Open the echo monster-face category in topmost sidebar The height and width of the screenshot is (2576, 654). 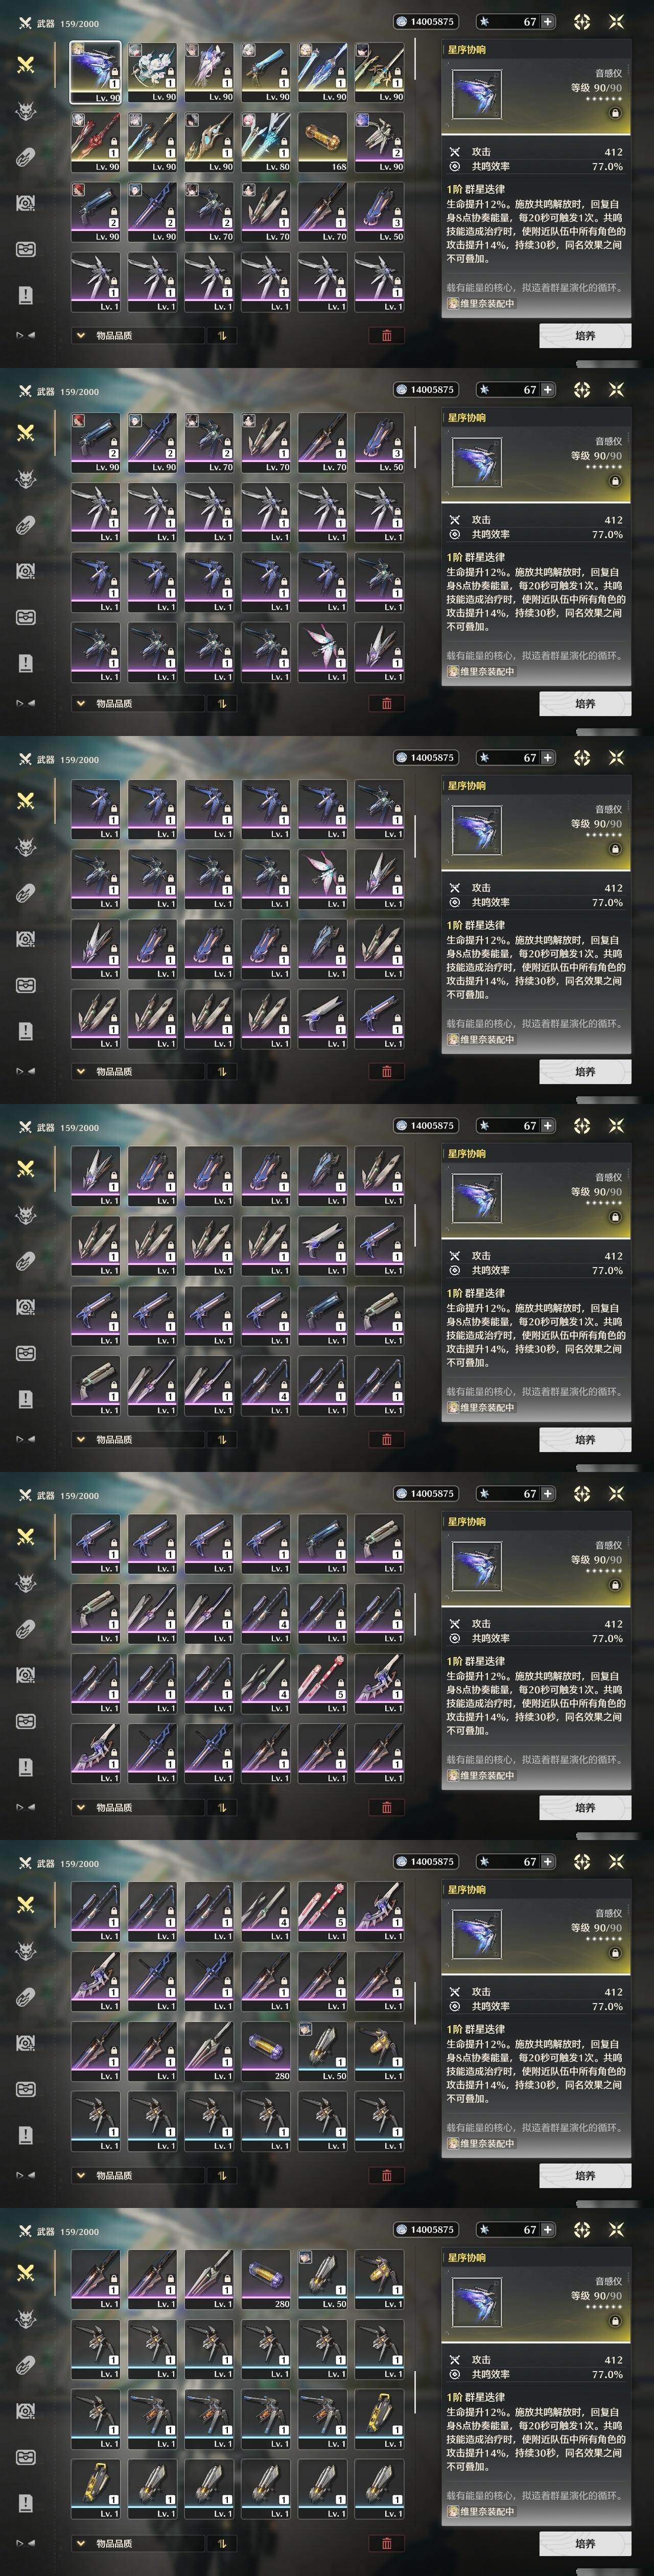(x=26, y=110)
